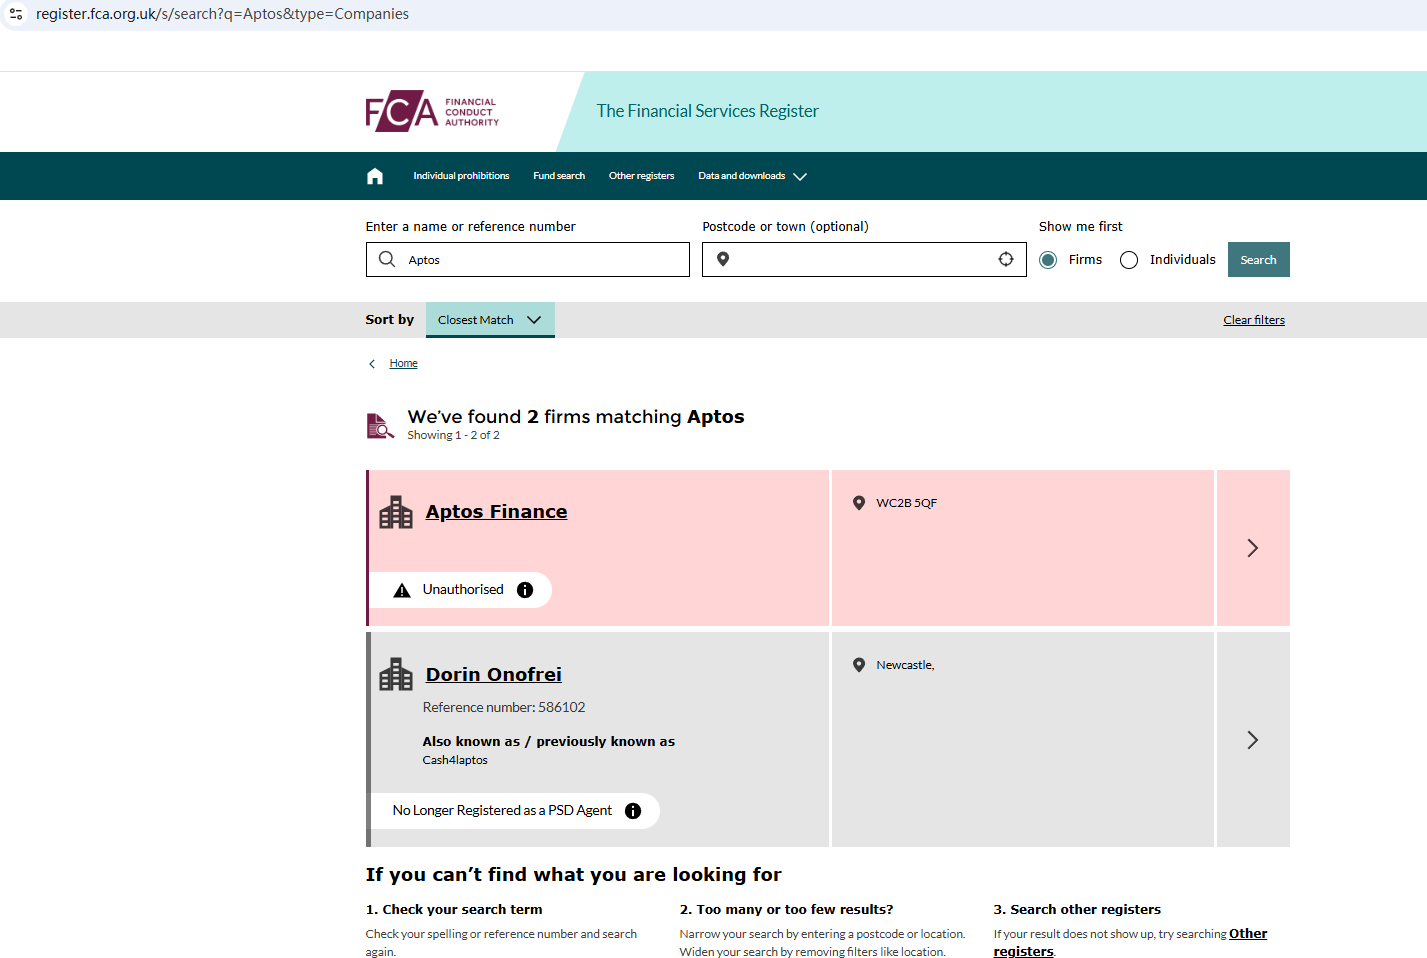Image resolution: width=1427 pixels, height=958 pixels.
Task: Open the Aptos Finance firm link
Action: click(496, 512)
